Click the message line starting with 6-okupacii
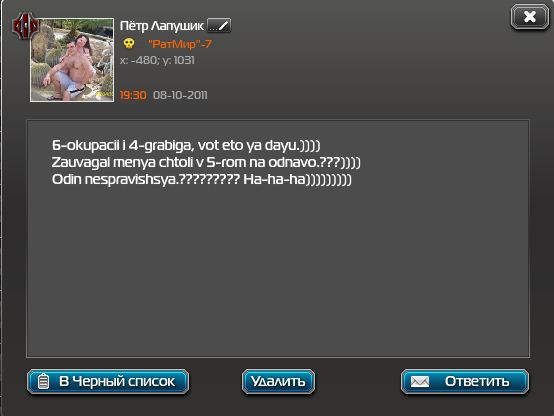This screenshot has height=416, width=554. 186,145
